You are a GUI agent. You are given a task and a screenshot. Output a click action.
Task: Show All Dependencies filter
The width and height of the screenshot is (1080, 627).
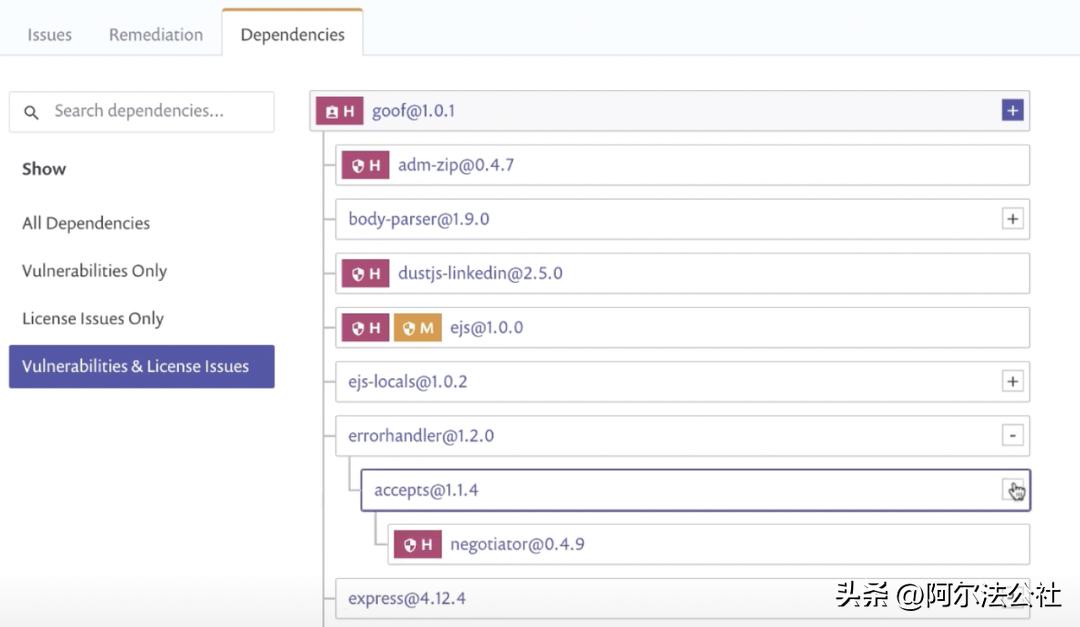[x=86, y=223]
